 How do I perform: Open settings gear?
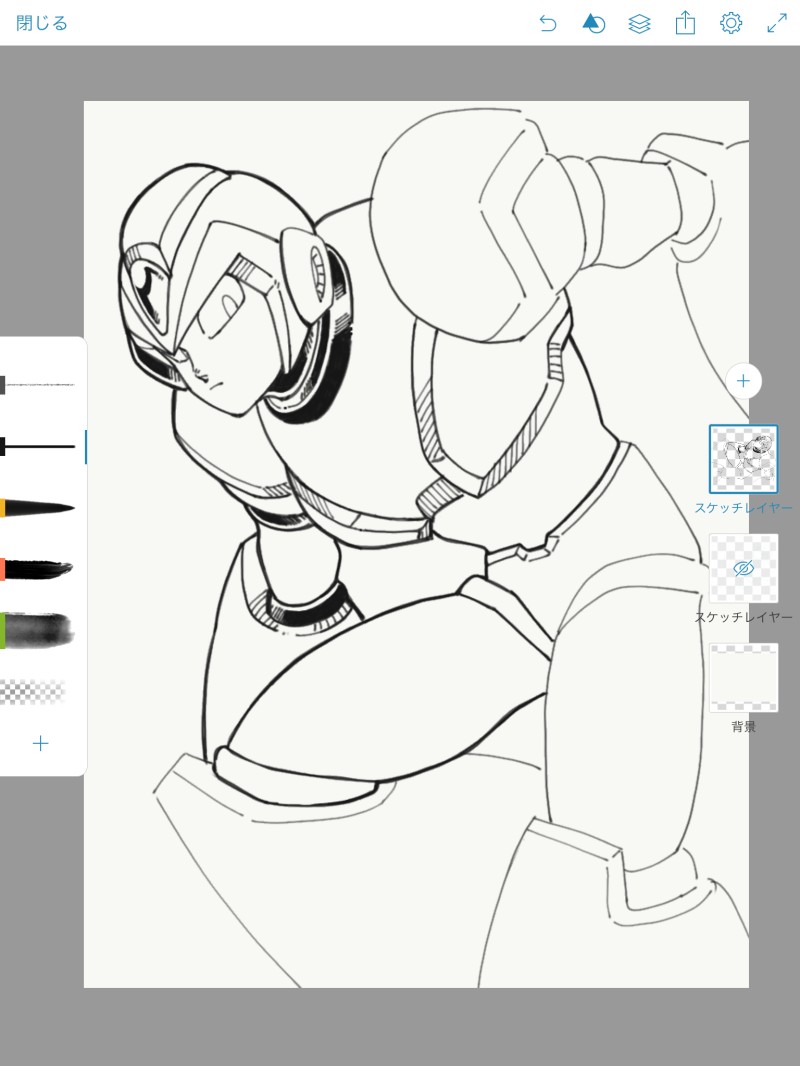tap(731, 23)
